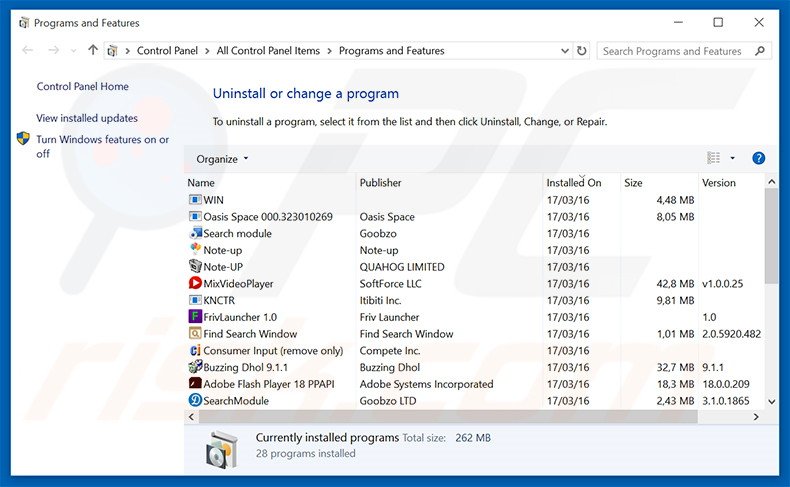Close the Programs and Features window
This screenshot has width=790, height=487.
759,22
